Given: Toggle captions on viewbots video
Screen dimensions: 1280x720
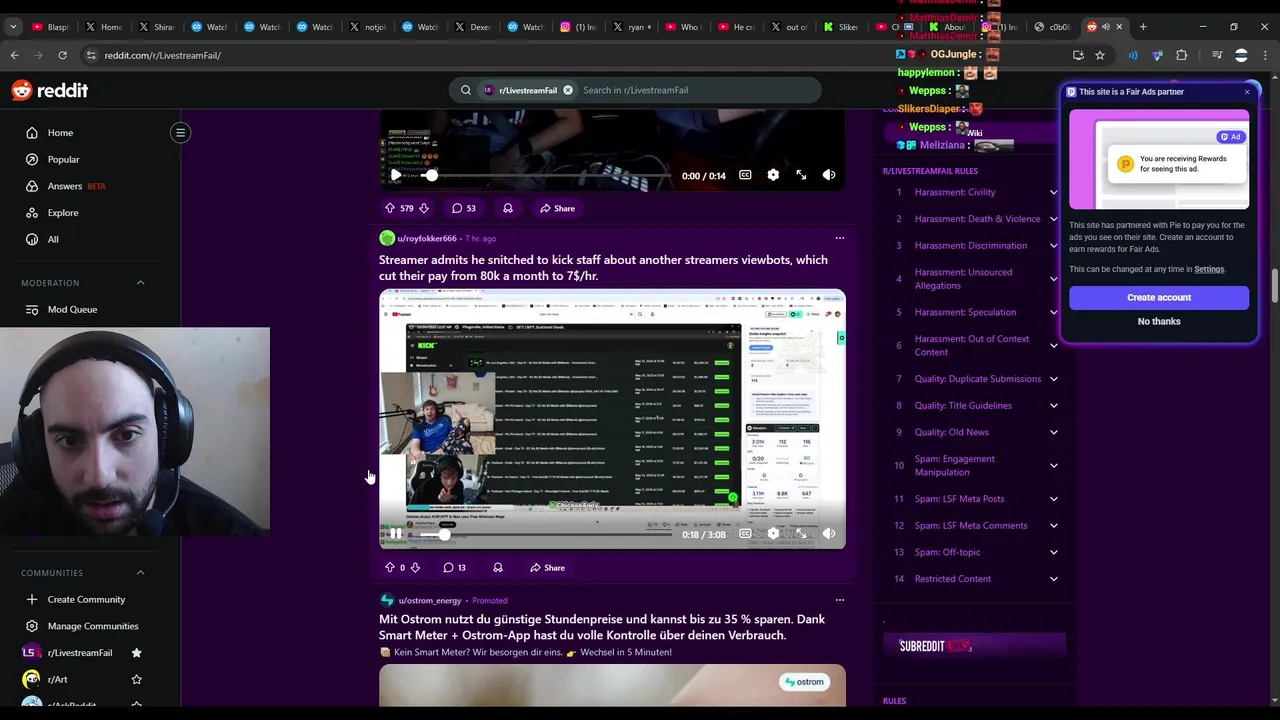Looking at the screenshot, I should pyautogui.click(x=745, y=534).
